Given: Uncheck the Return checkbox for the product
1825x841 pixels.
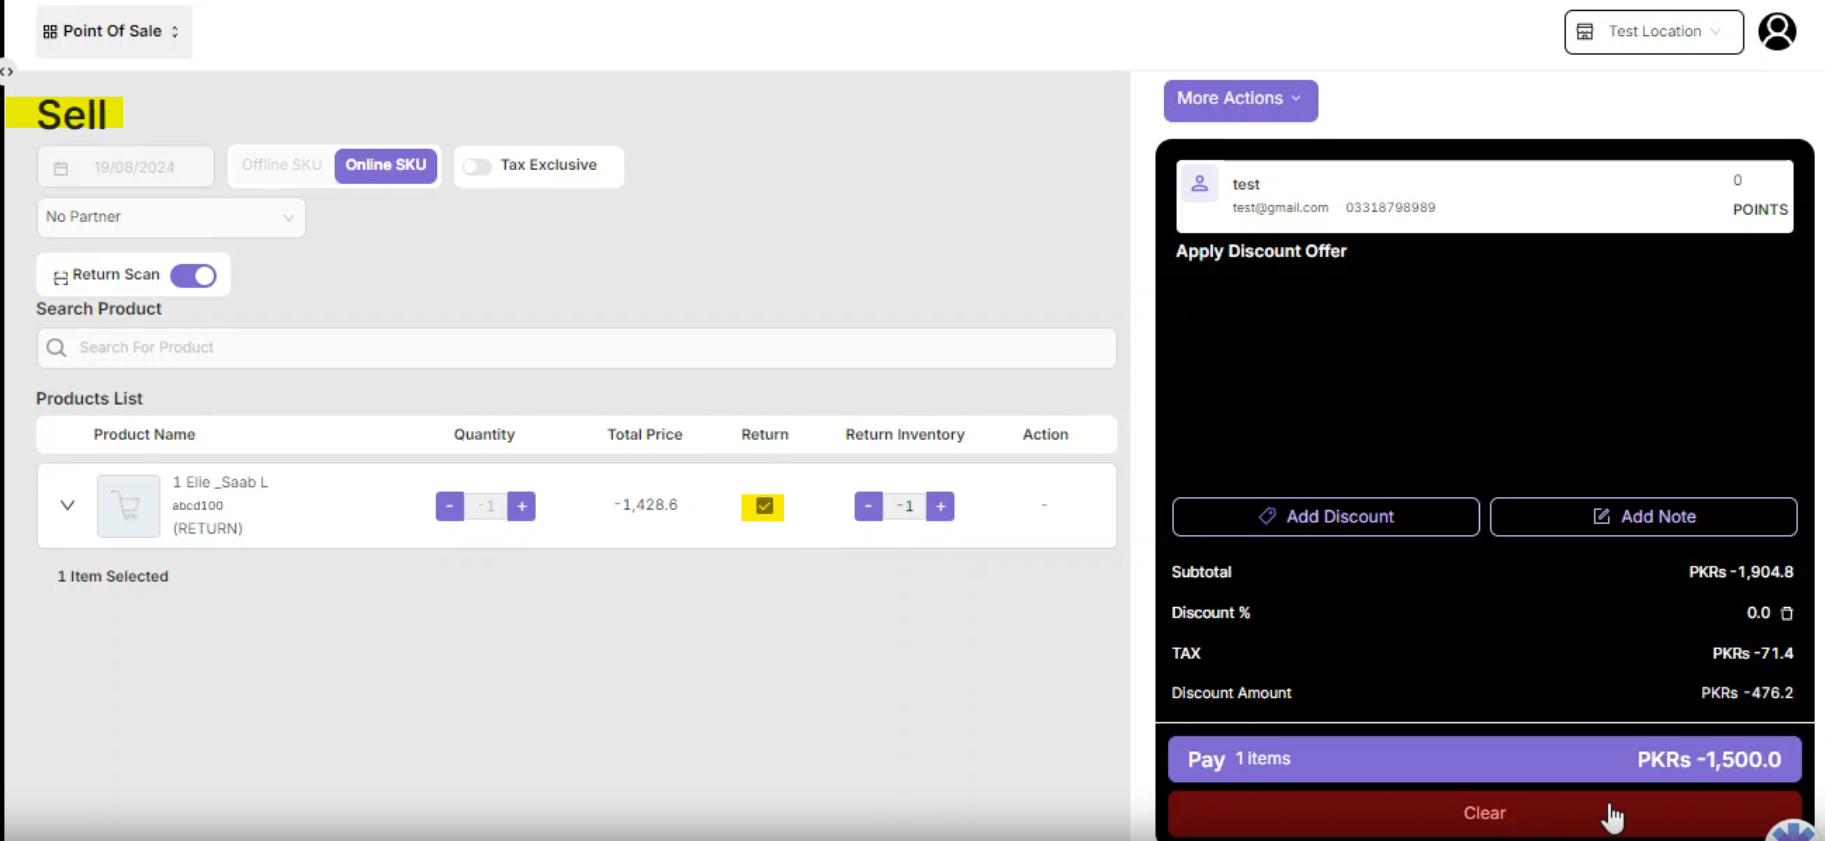Looking at the screenshot, I should 764,506.
